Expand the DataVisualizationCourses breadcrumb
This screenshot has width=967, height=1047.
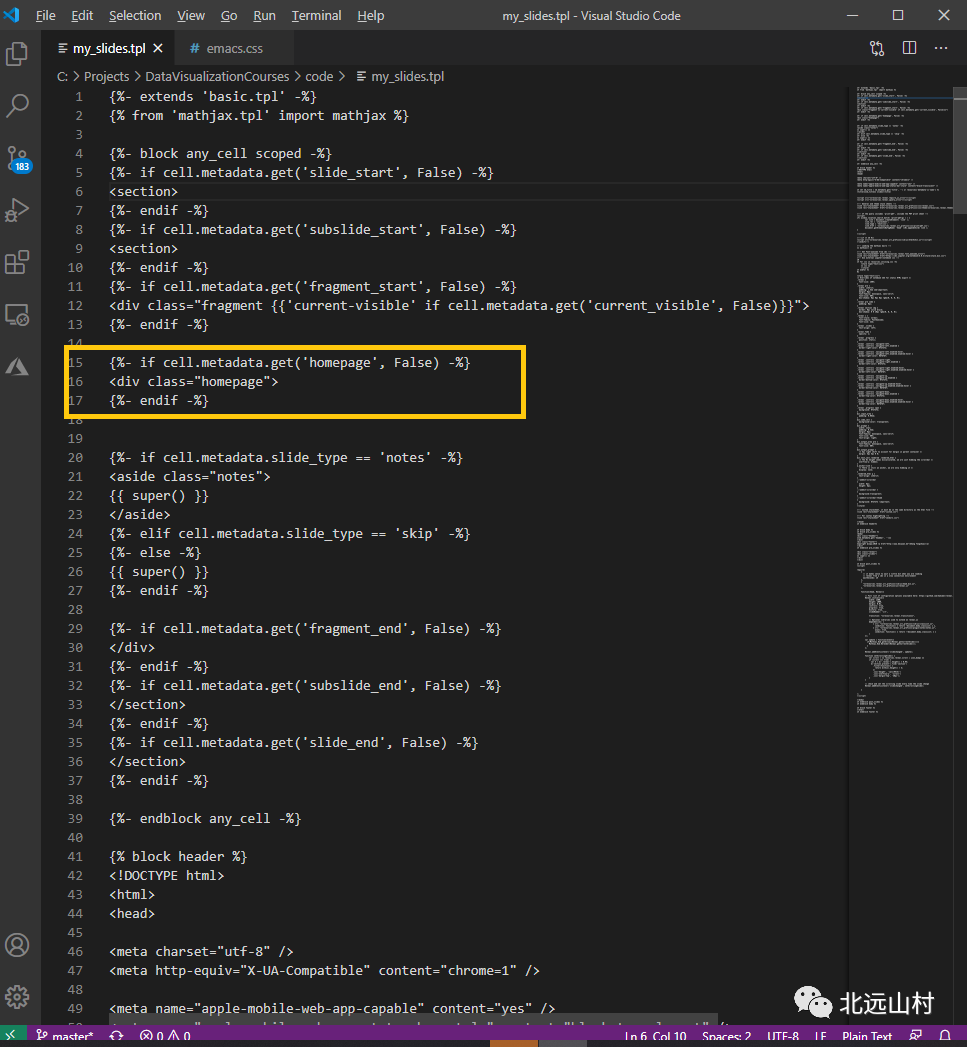217,77
